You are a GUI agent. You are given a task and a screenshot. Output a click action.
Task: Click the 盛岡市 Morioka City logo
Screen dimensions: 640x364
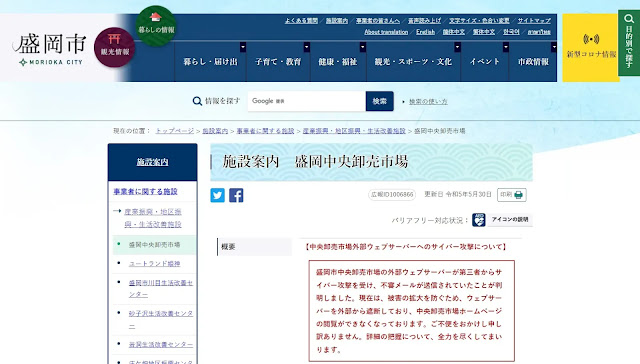(51, 49)
